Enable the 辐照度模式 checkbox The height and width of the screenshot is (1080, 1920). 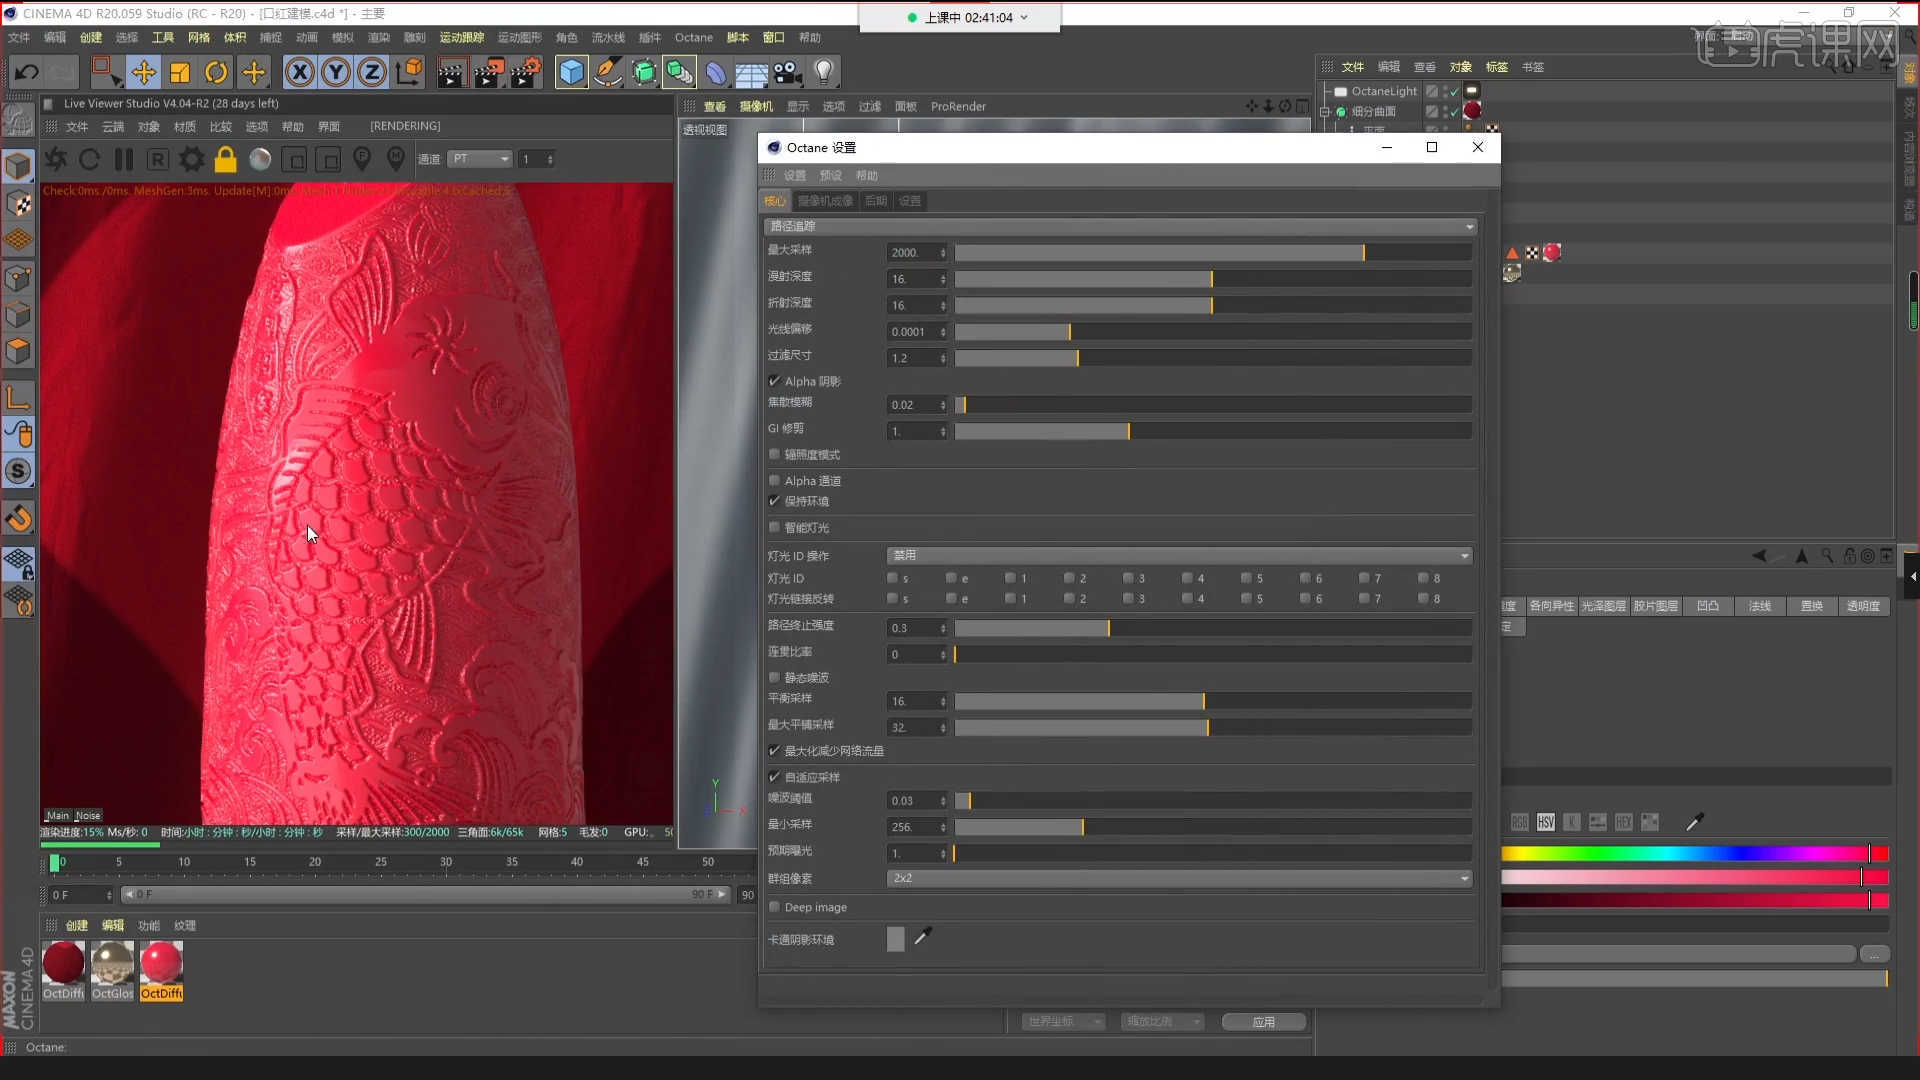774,454
